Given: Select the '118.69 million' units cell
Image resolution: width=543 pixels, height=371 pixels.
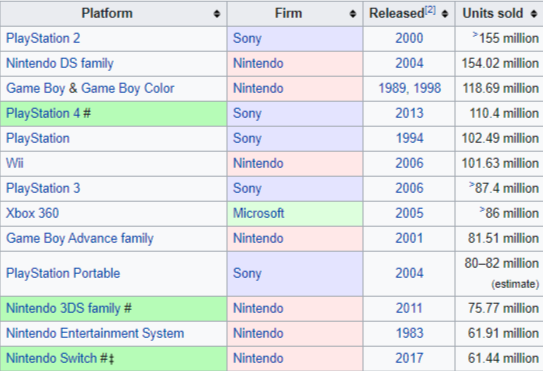Looking at the screenshot, I should tap(500, 88).
